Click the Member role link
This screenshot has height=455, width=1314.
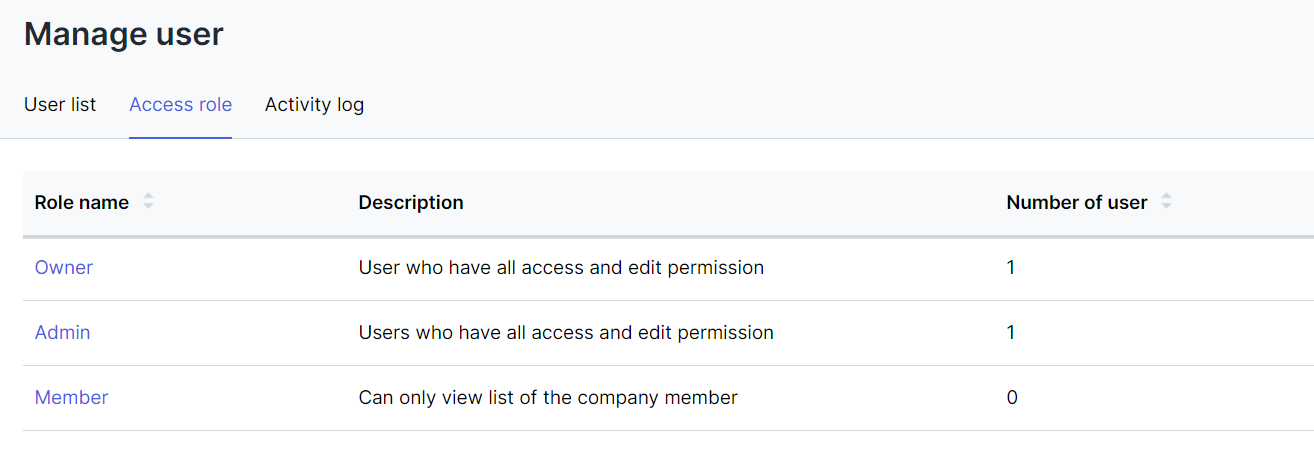71,398
